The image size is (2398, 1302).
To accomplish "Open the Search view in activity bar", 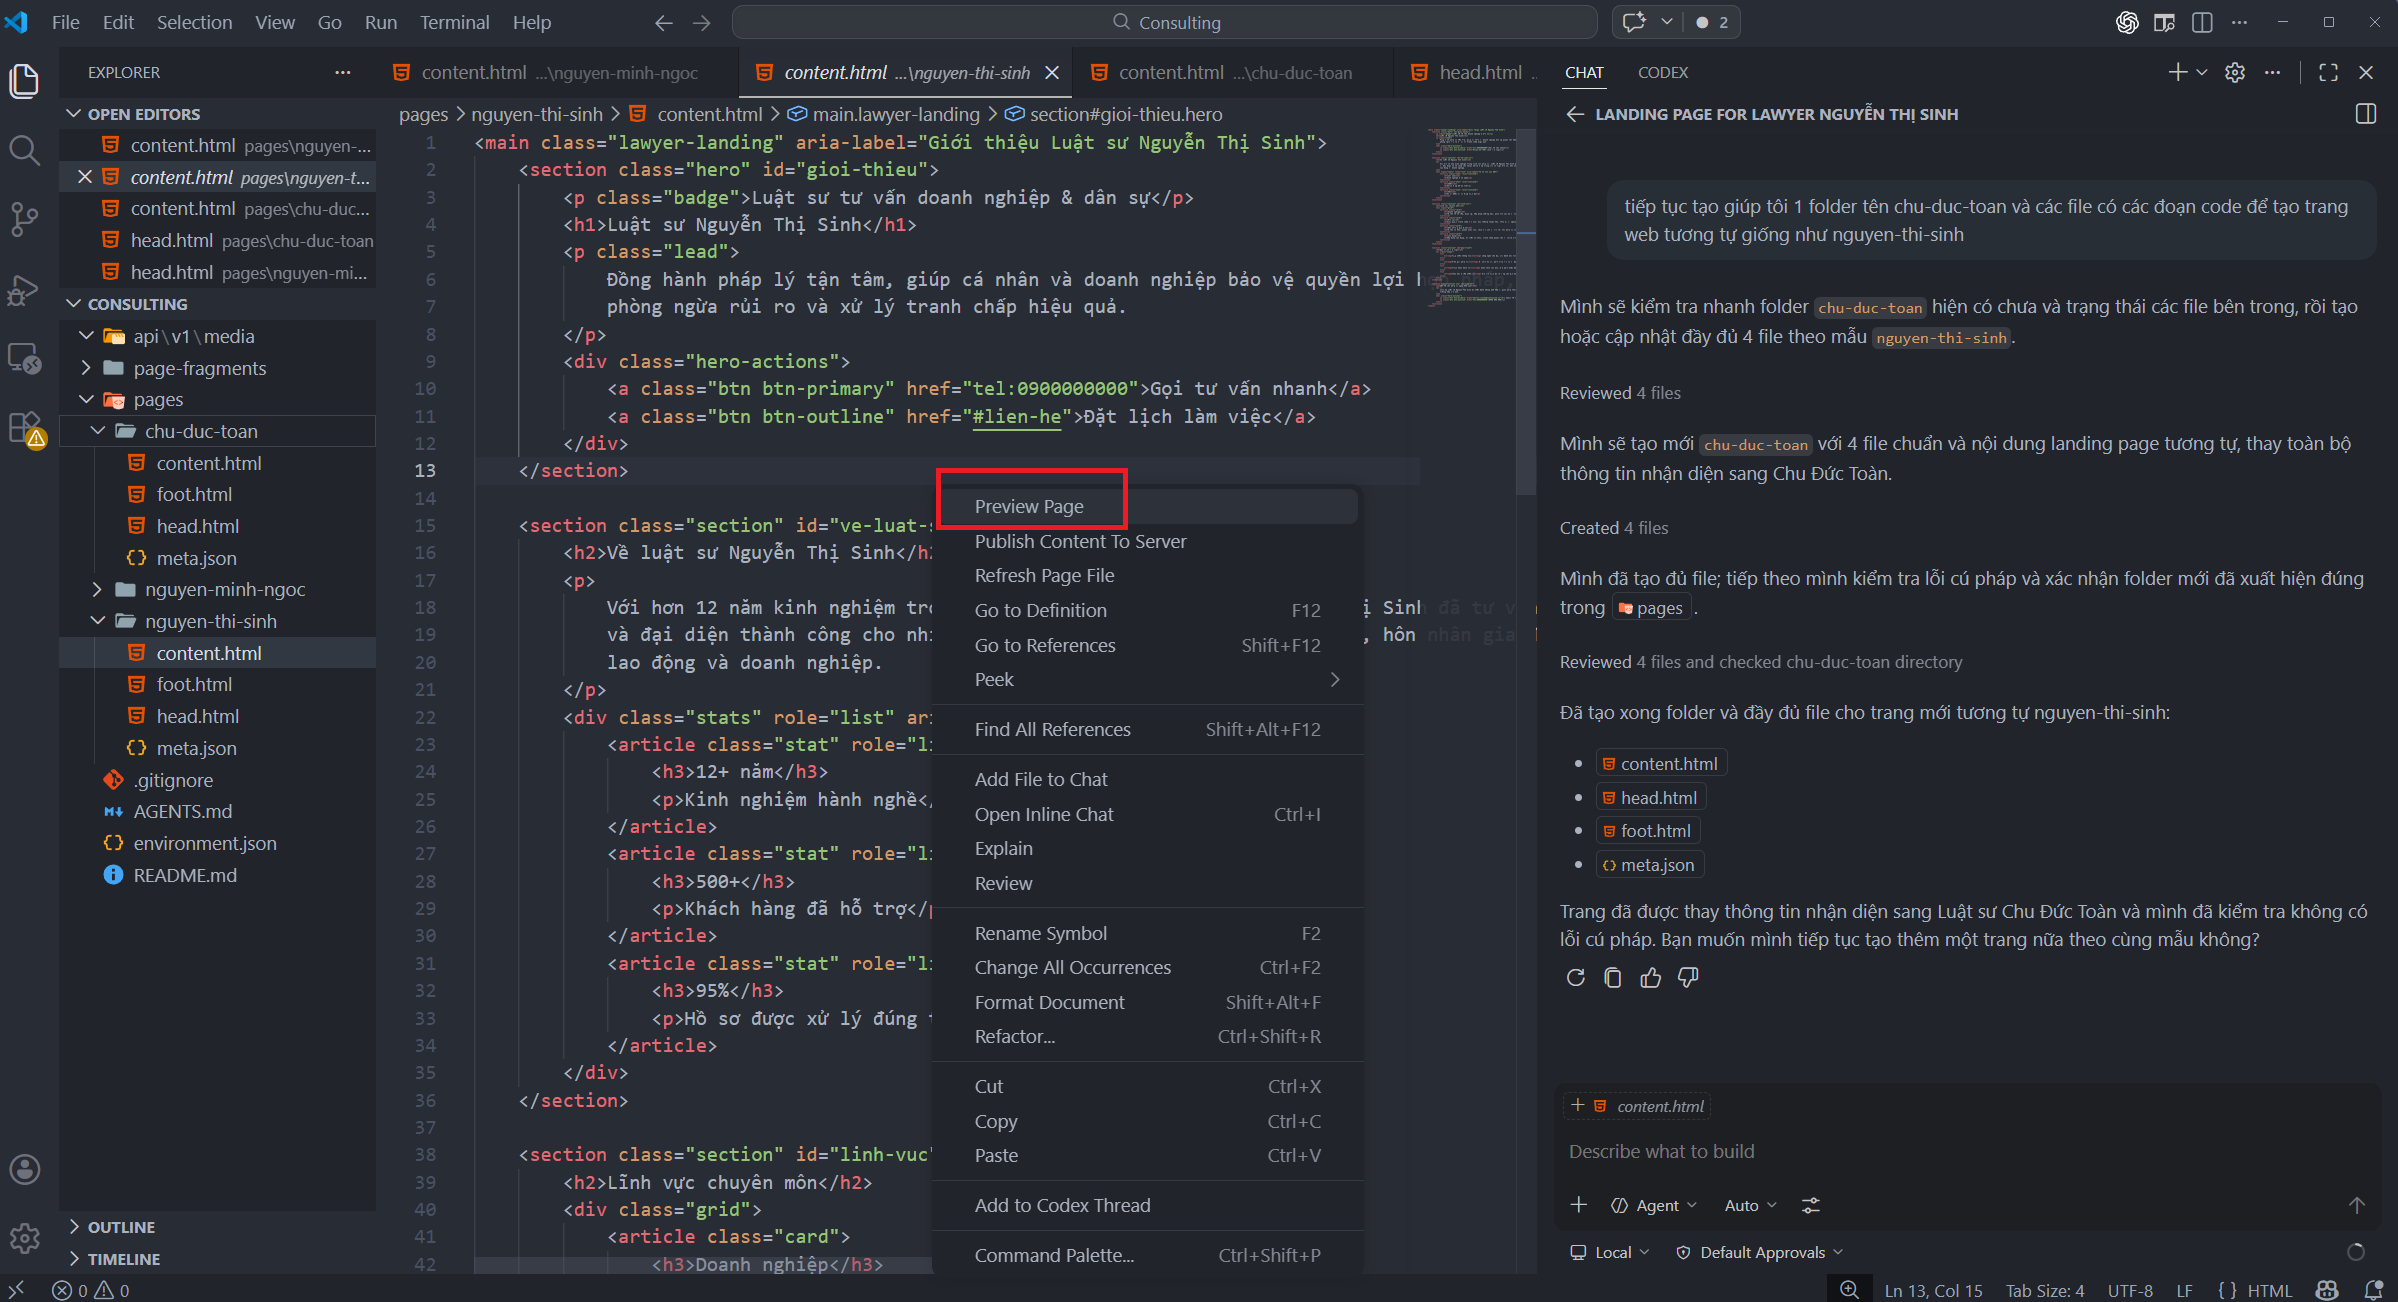I will coord(24,150).
